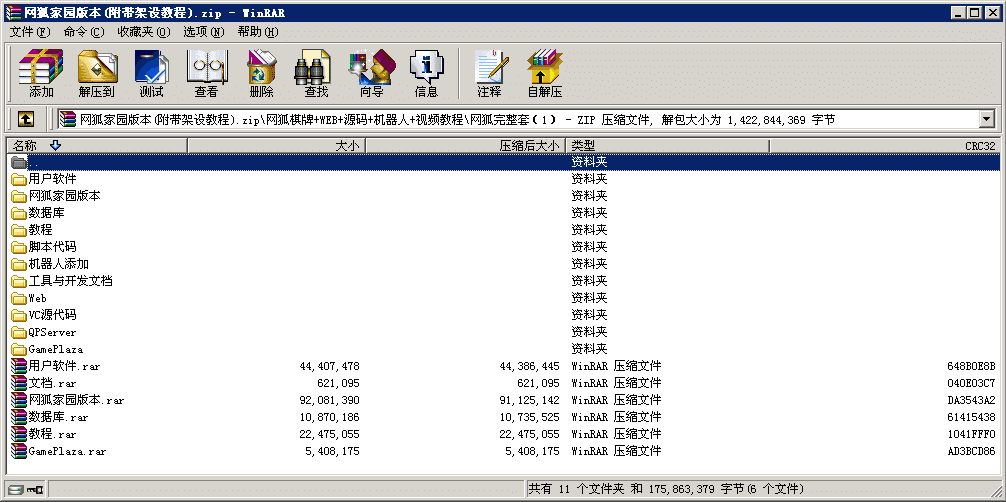Select the 网狐家园版本.rar archive icon
Screen dimensions: 1006x502
(x=19, y=400)
